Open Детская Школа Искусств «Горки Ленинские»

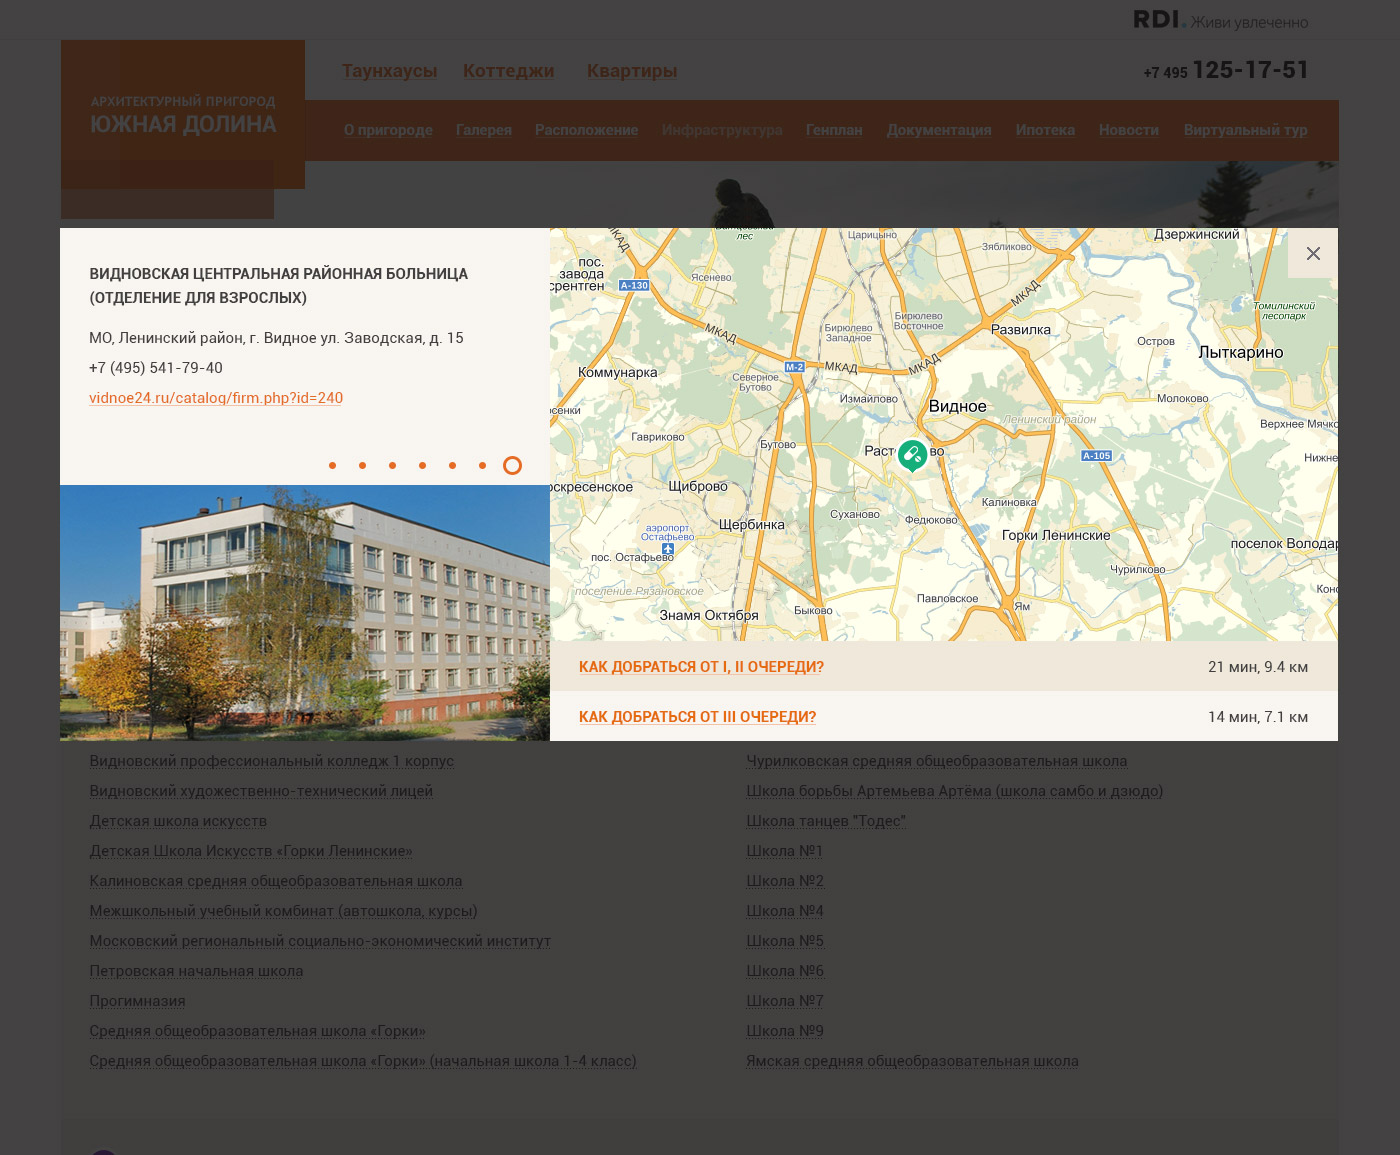251,851
